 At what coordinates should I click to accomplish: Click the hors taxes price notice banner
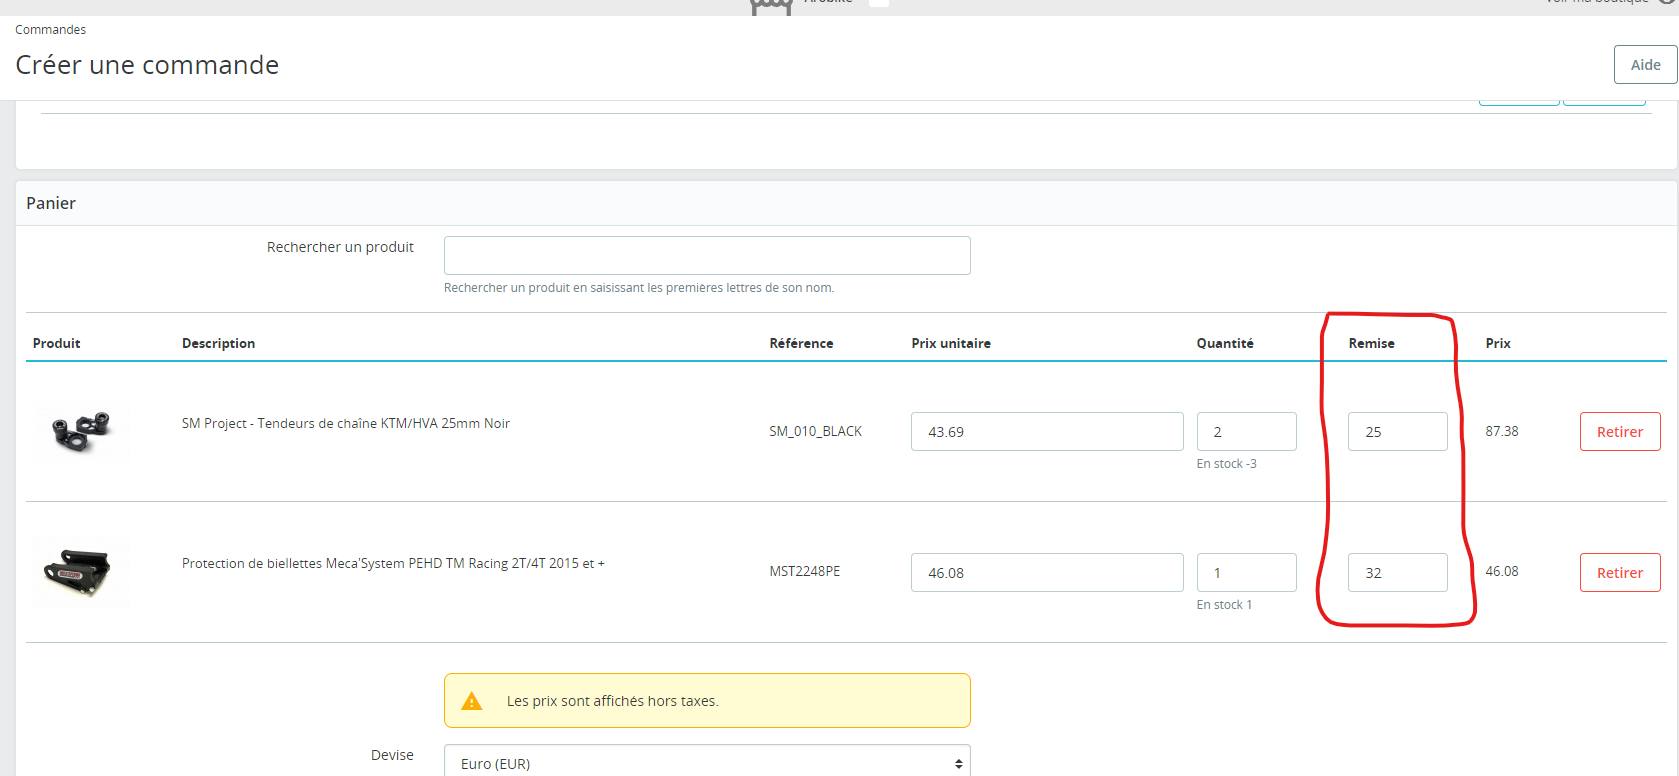click(x=707, y=701)
